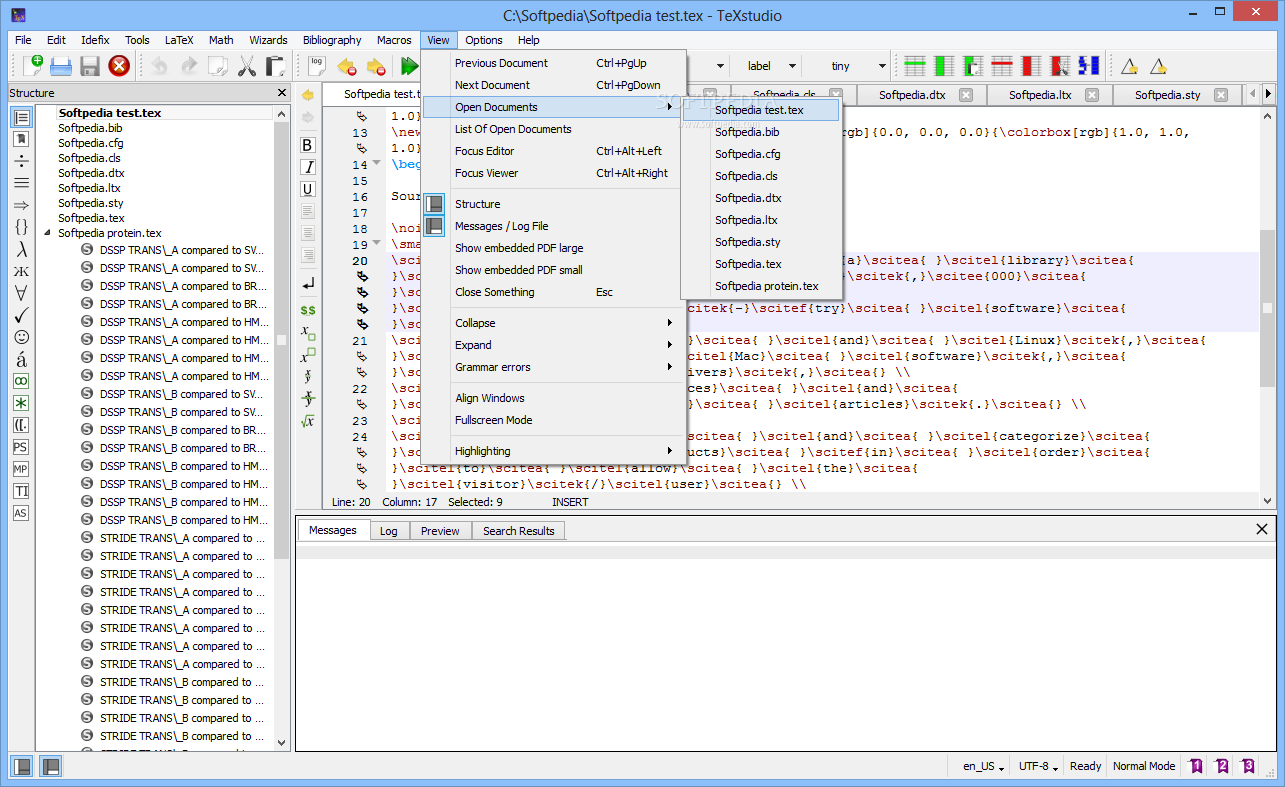Open the Structure view icon in the side panel
The width and height of the screenshot is (1285, 787).
pos(21,117)
